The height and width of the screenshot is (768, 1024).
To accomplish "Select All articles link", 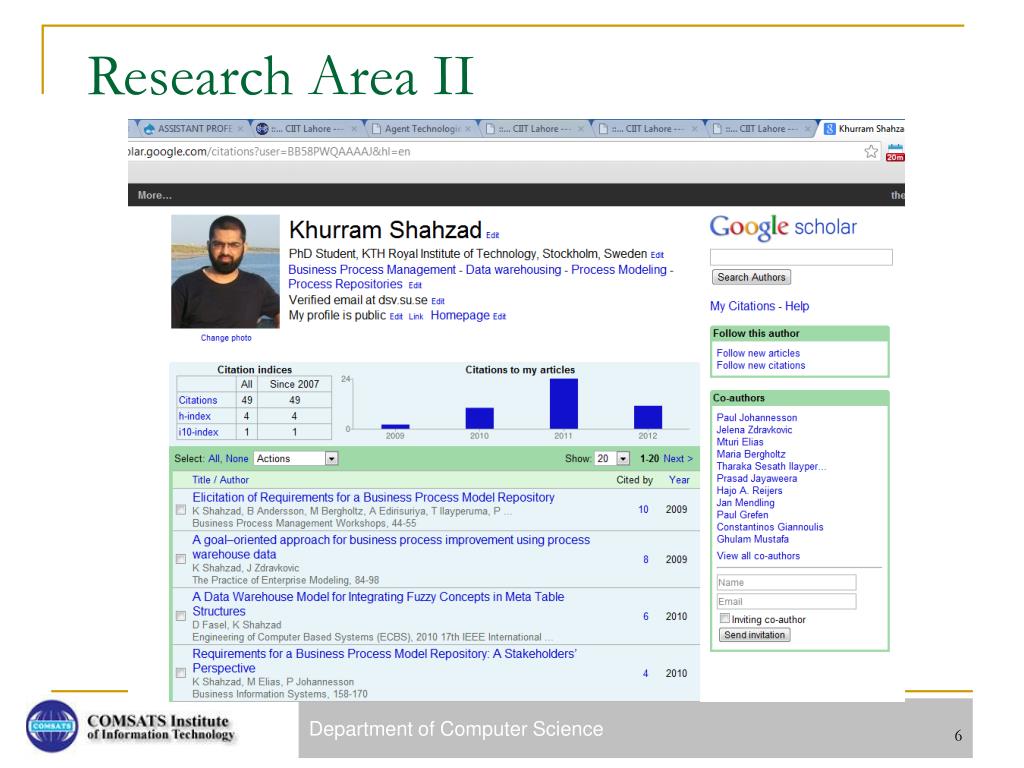I will (214, 458).
